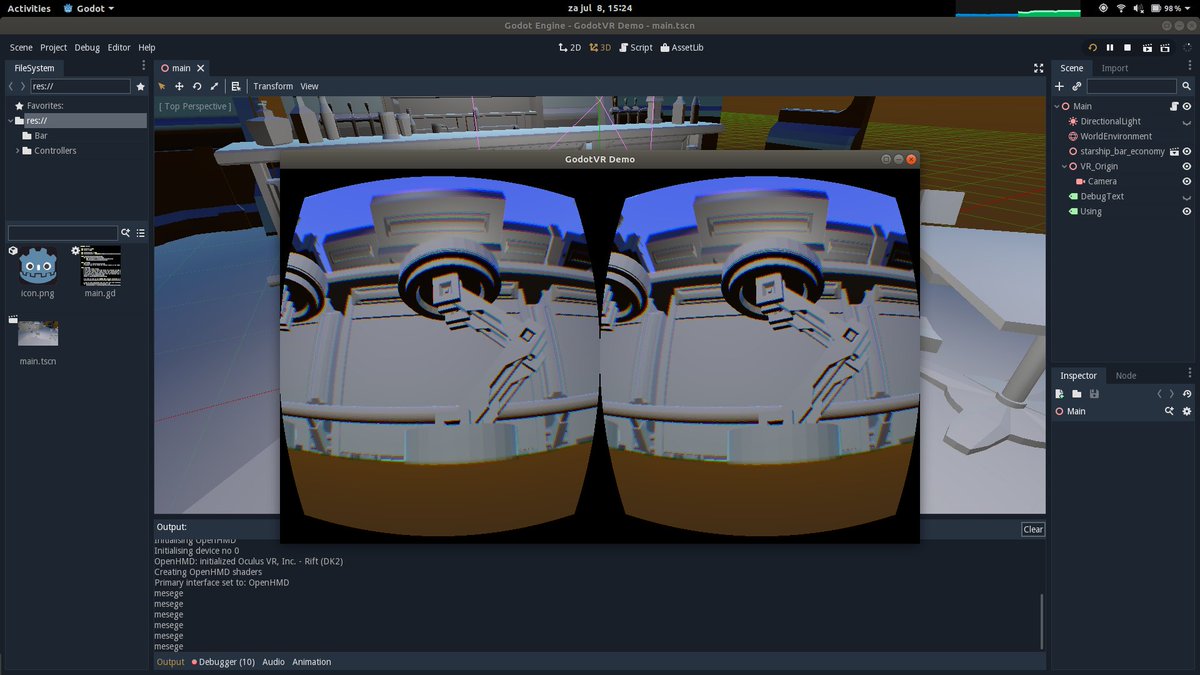Toggle the distraction-free expand icon
The height and width of the screenshot is (675, 1200).
pyautogui.click(x=1038, y=68)
